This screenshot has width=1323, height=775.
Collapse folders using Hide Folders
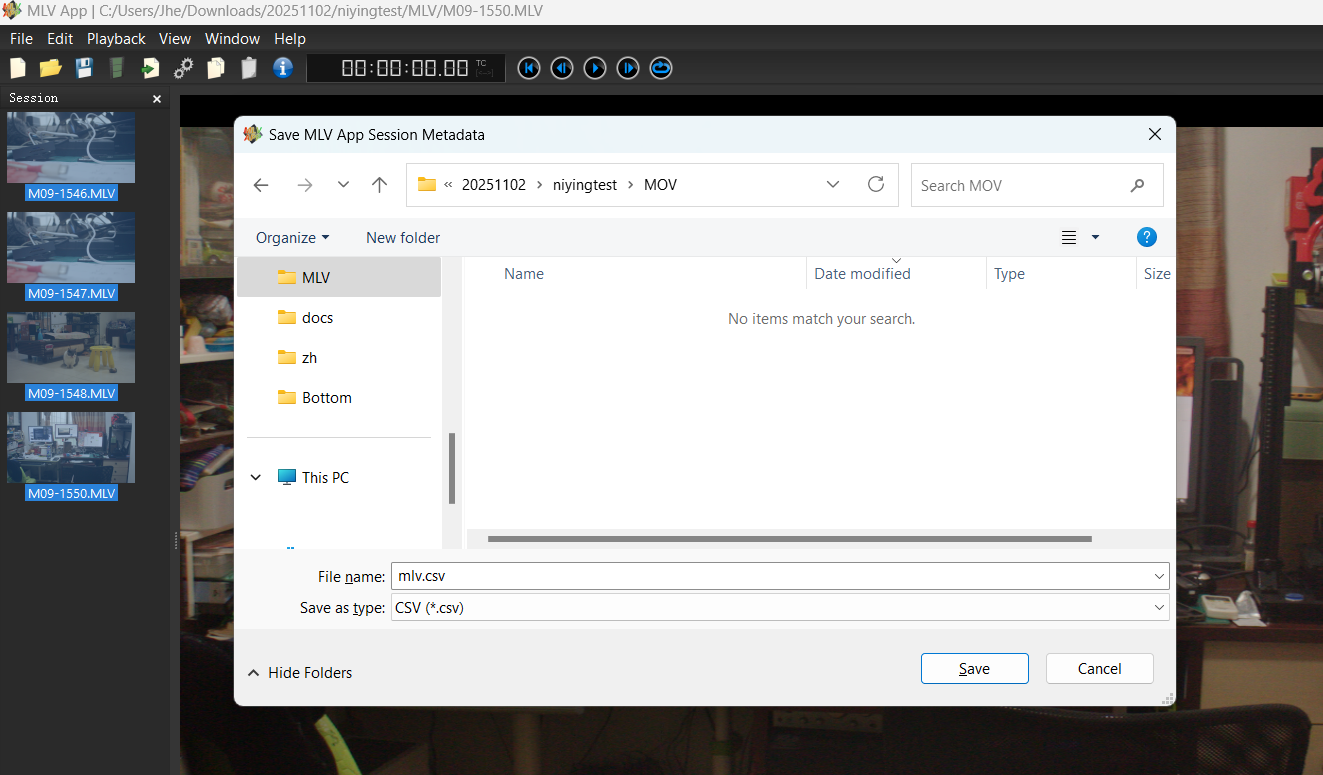[300, 673]
